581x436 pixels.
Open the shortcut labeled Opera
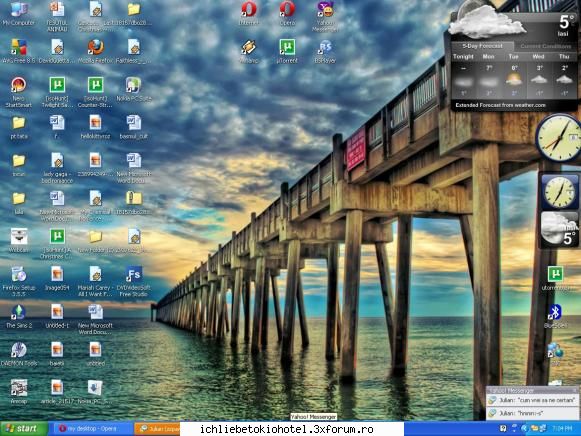288,14
